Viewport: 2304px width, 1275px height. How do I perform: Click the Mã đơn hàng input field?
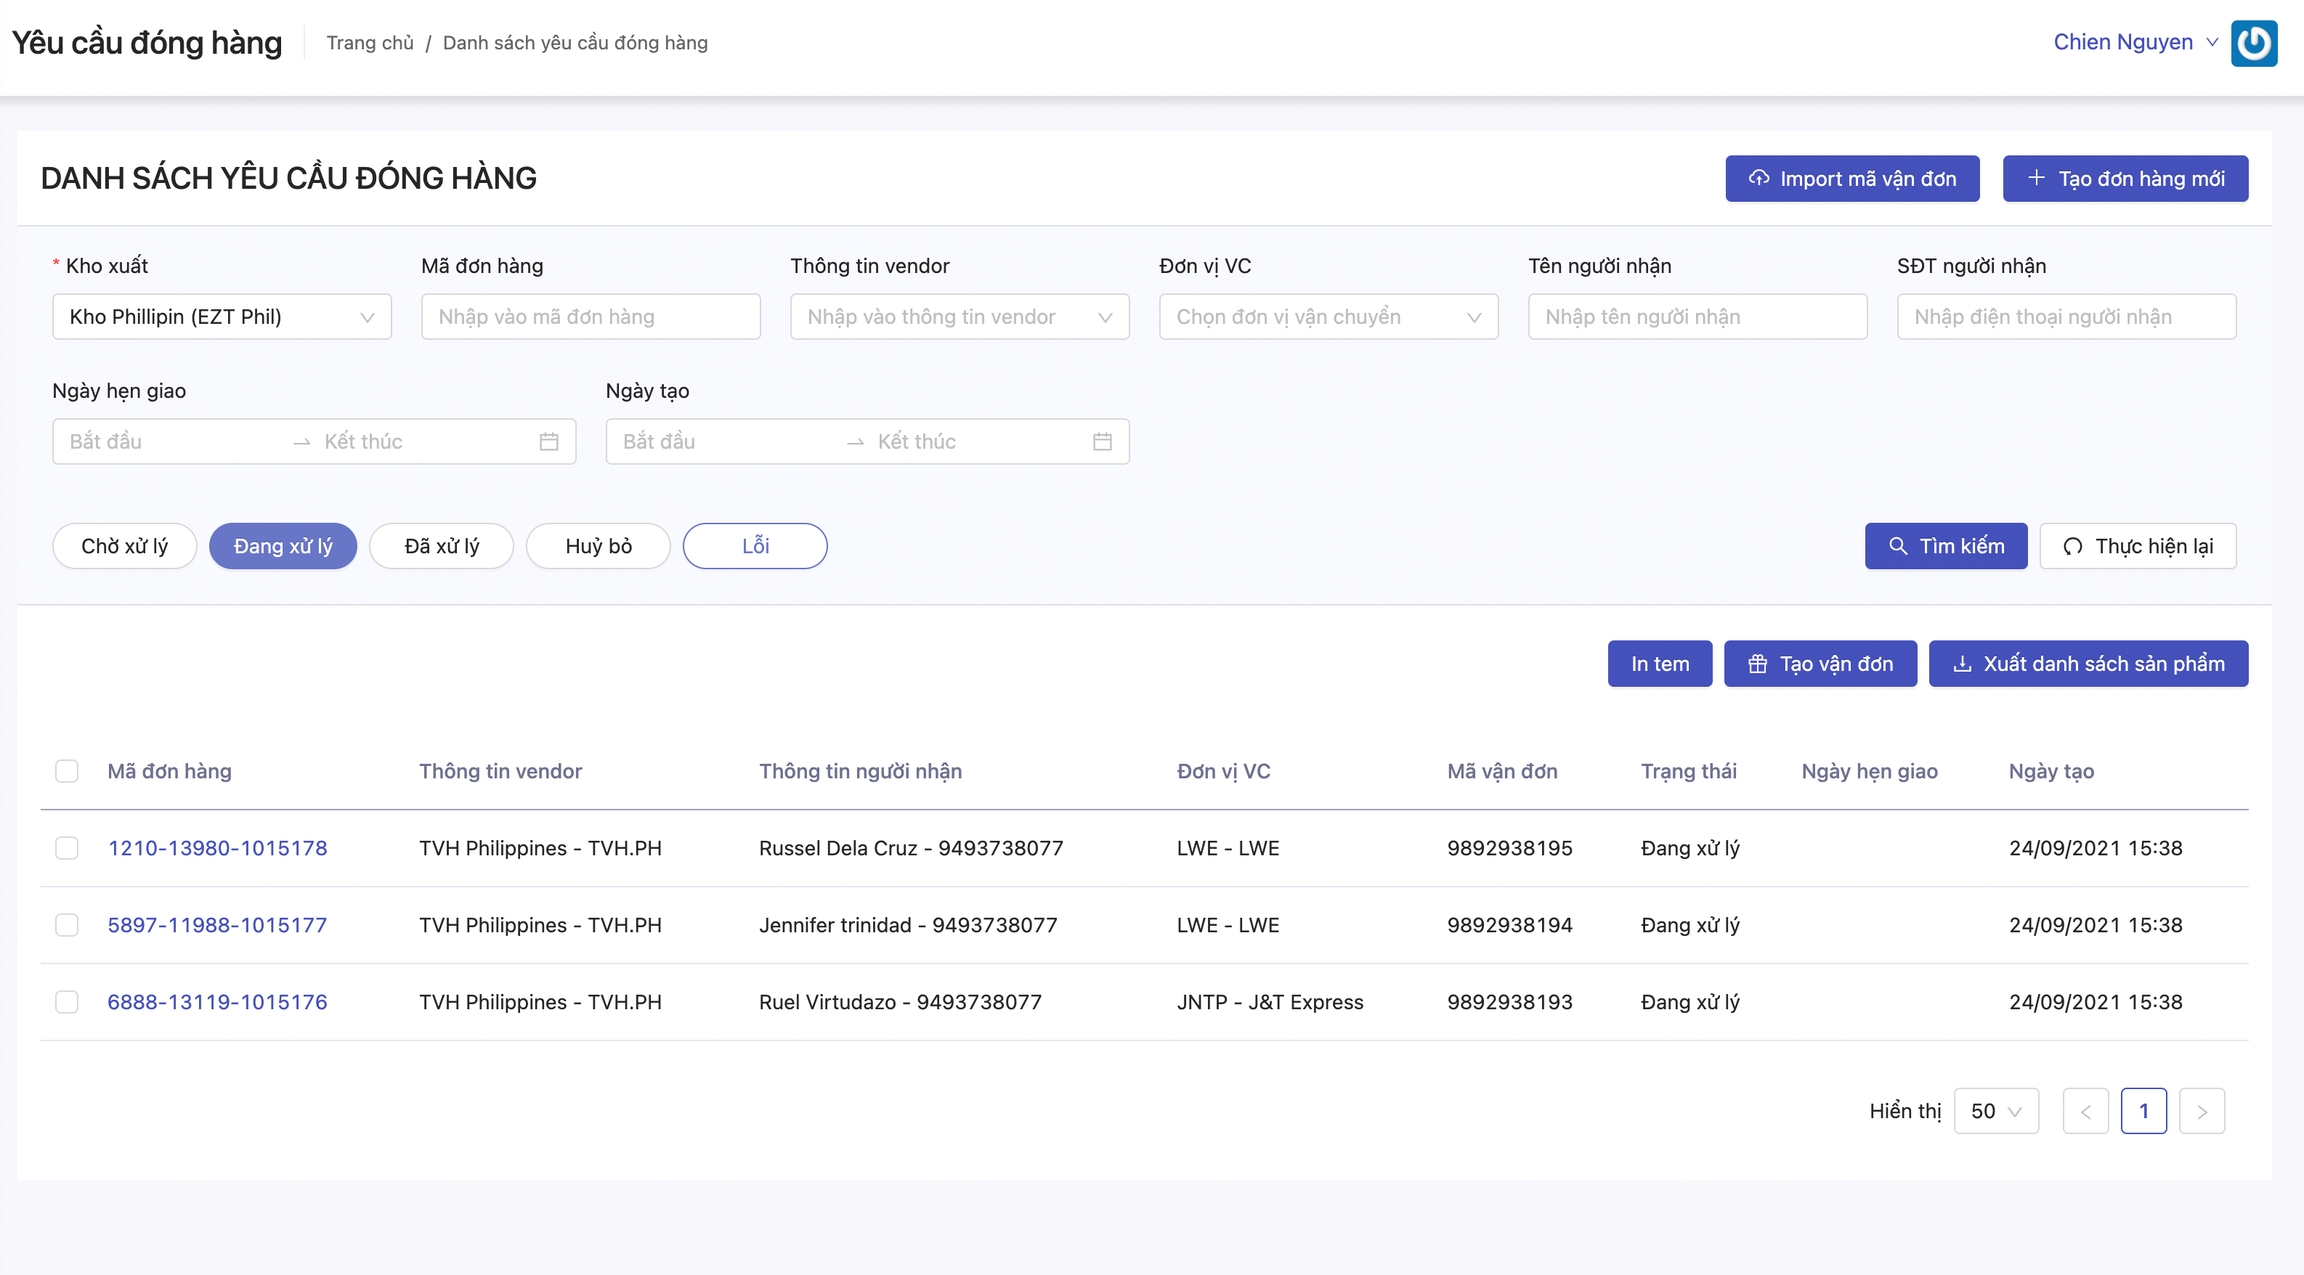590,317
